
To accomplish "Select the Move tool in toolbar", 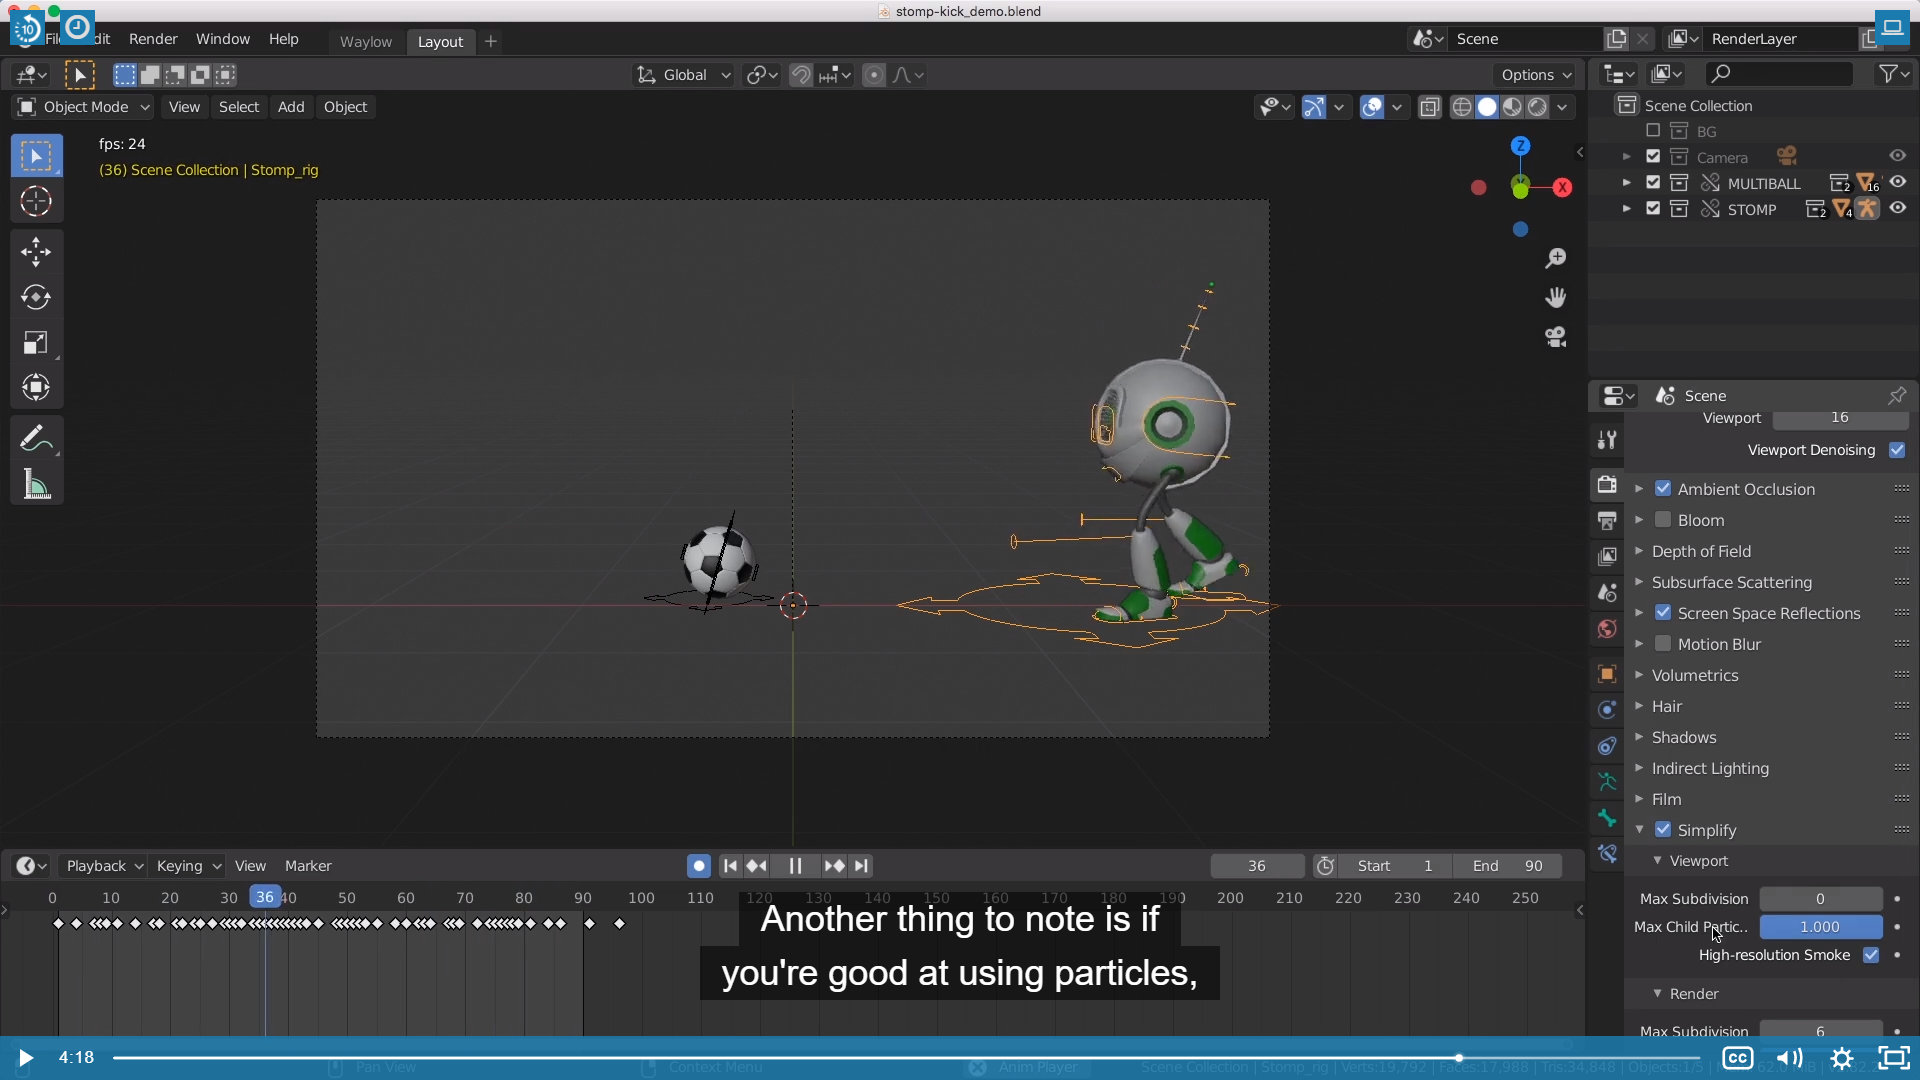I will tap(36, 251).
